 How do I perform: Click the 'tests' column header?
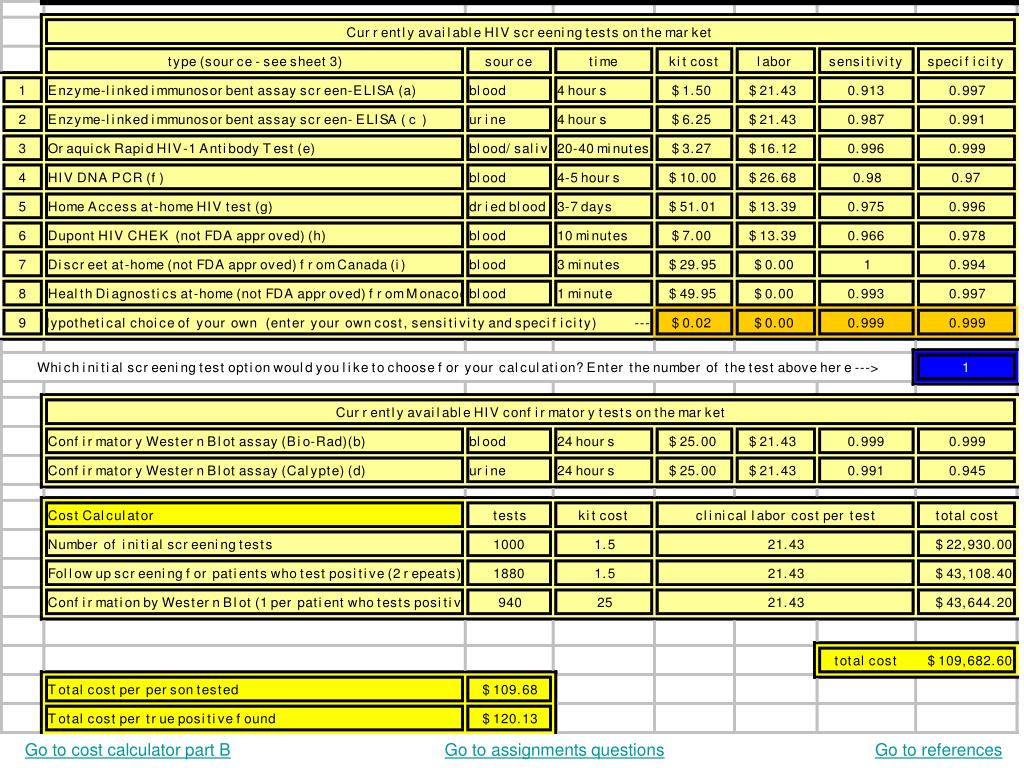click(509, 515)
